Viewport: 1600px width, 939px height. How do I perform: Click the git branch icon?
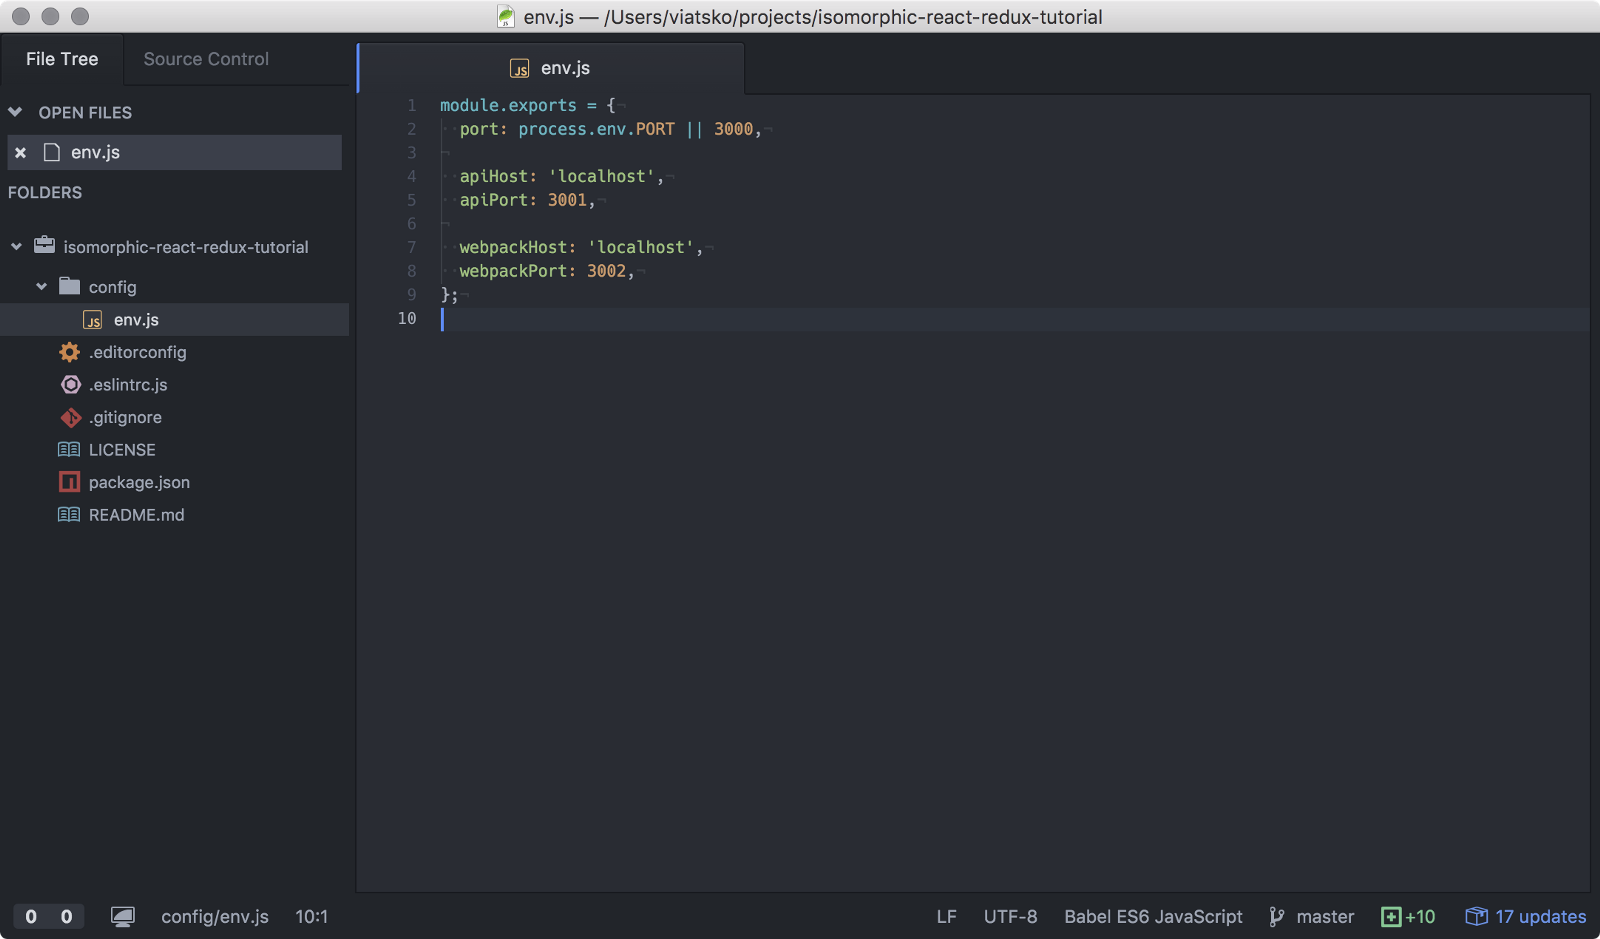coord(1277,917)
